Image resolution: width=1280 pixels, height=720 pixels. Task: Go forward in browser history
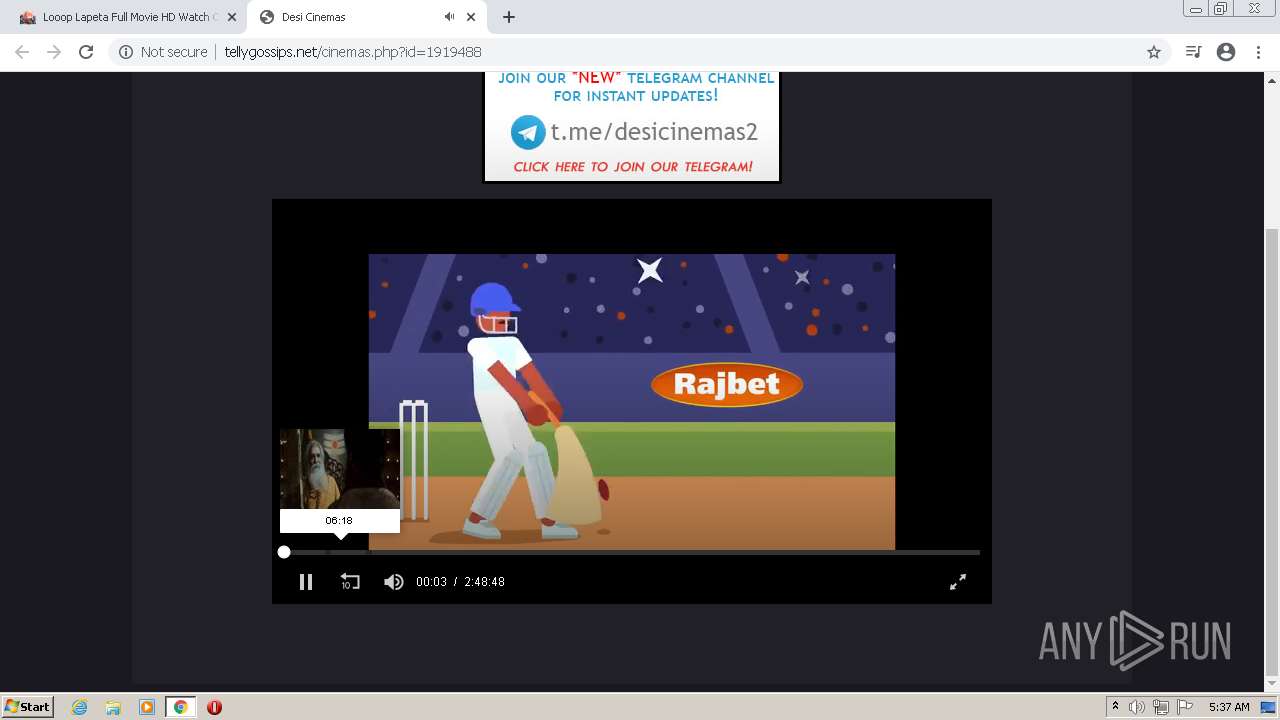pos(54,52)
